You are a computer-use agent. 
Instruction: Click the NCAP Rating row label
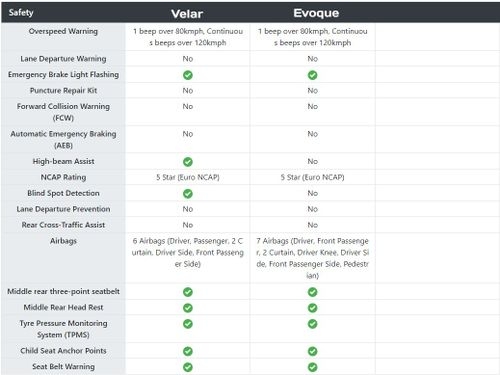click(x=63, y=177)
